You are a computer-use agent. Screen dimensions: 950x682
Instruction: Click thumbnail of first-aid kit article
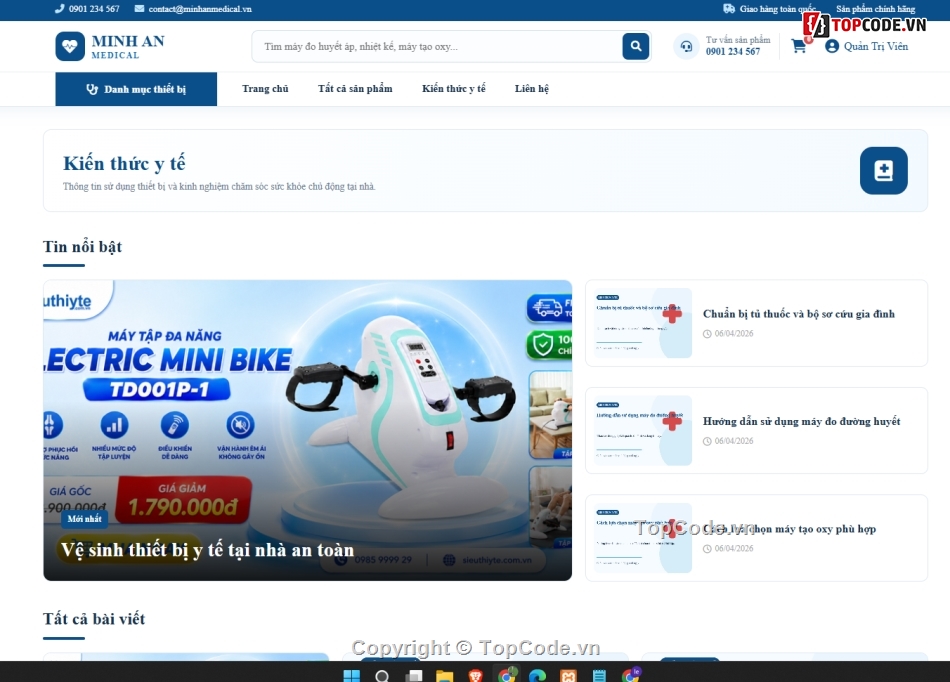642,323
